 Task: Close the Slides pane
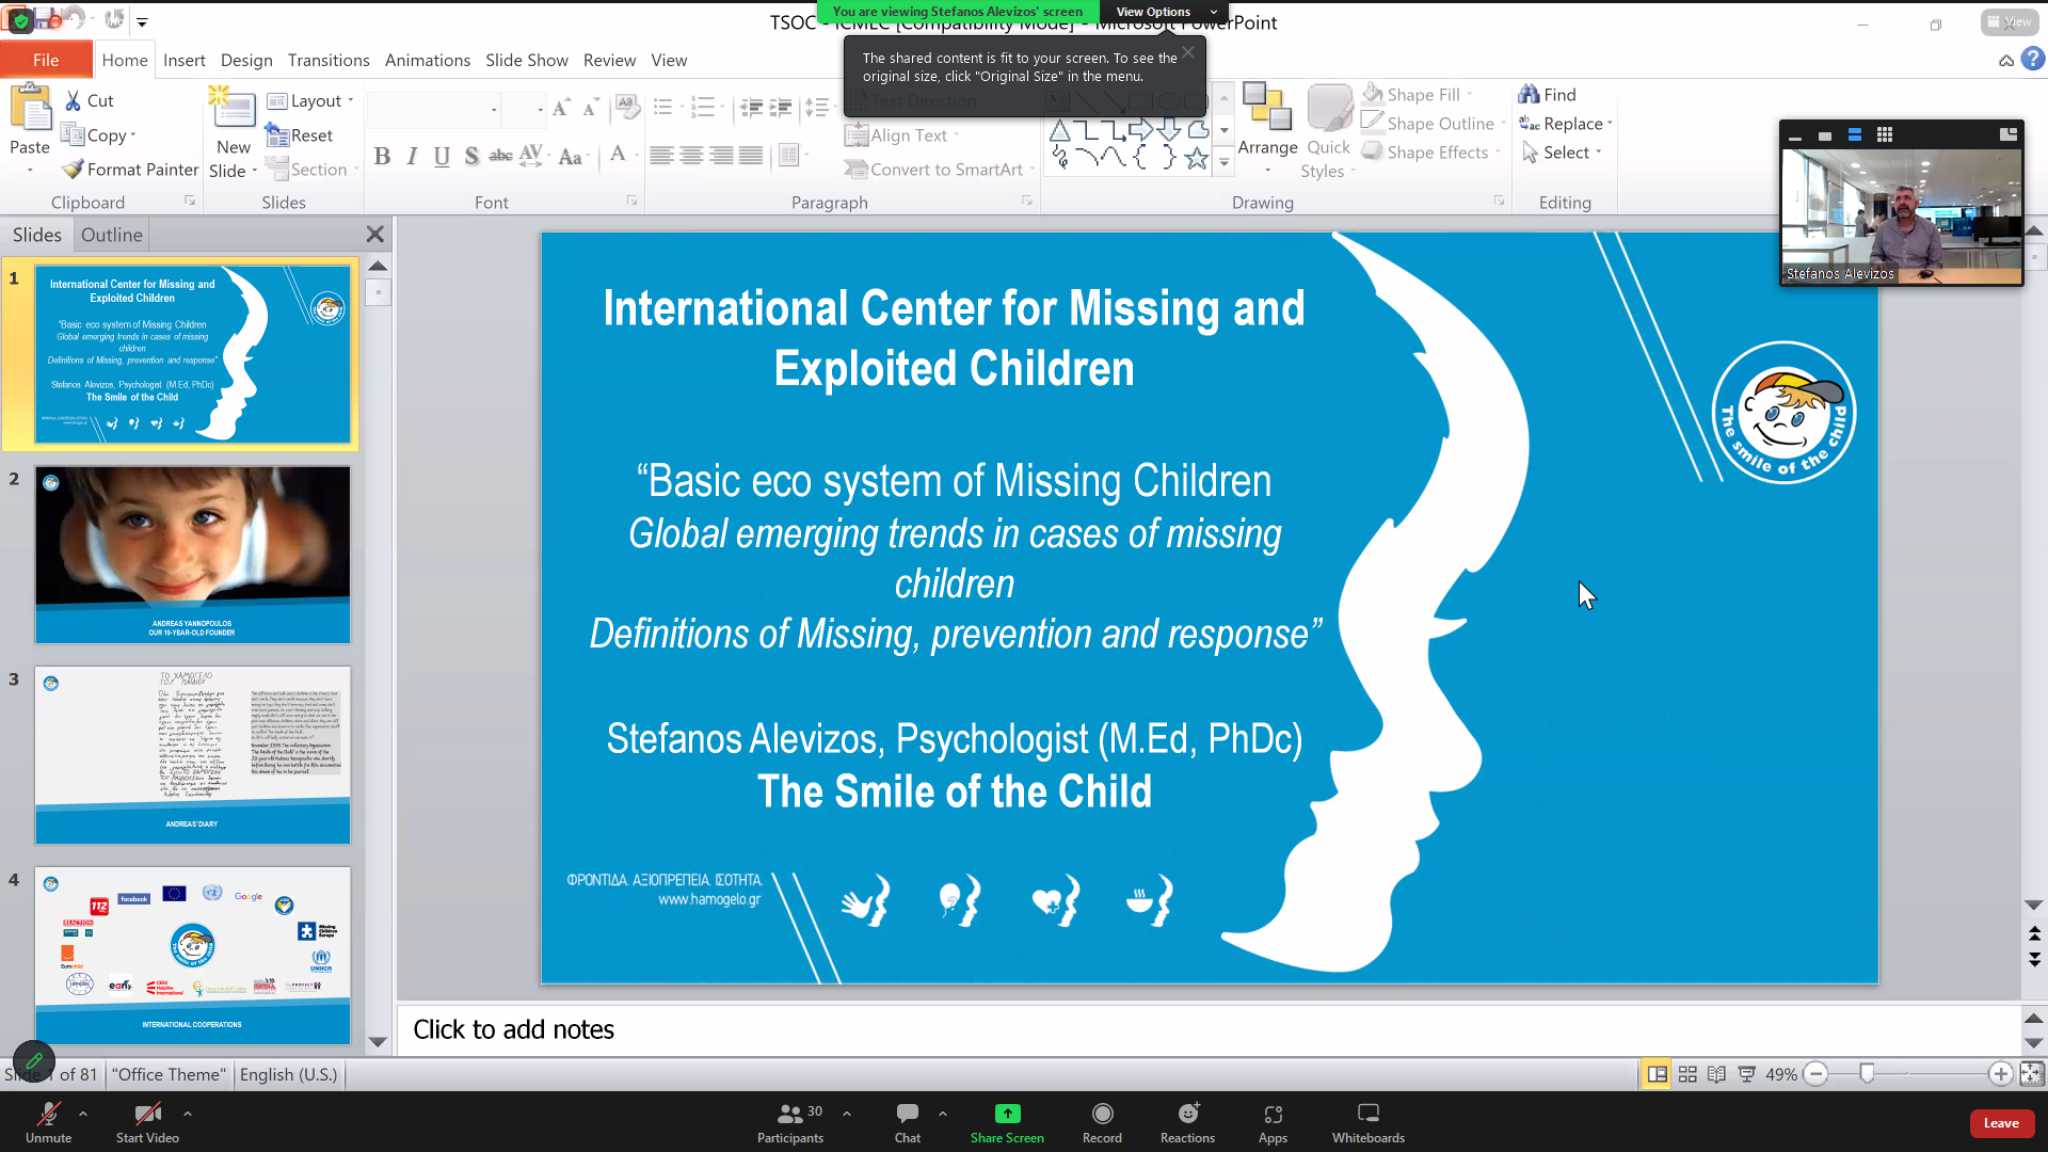click(x=375, y=234)
